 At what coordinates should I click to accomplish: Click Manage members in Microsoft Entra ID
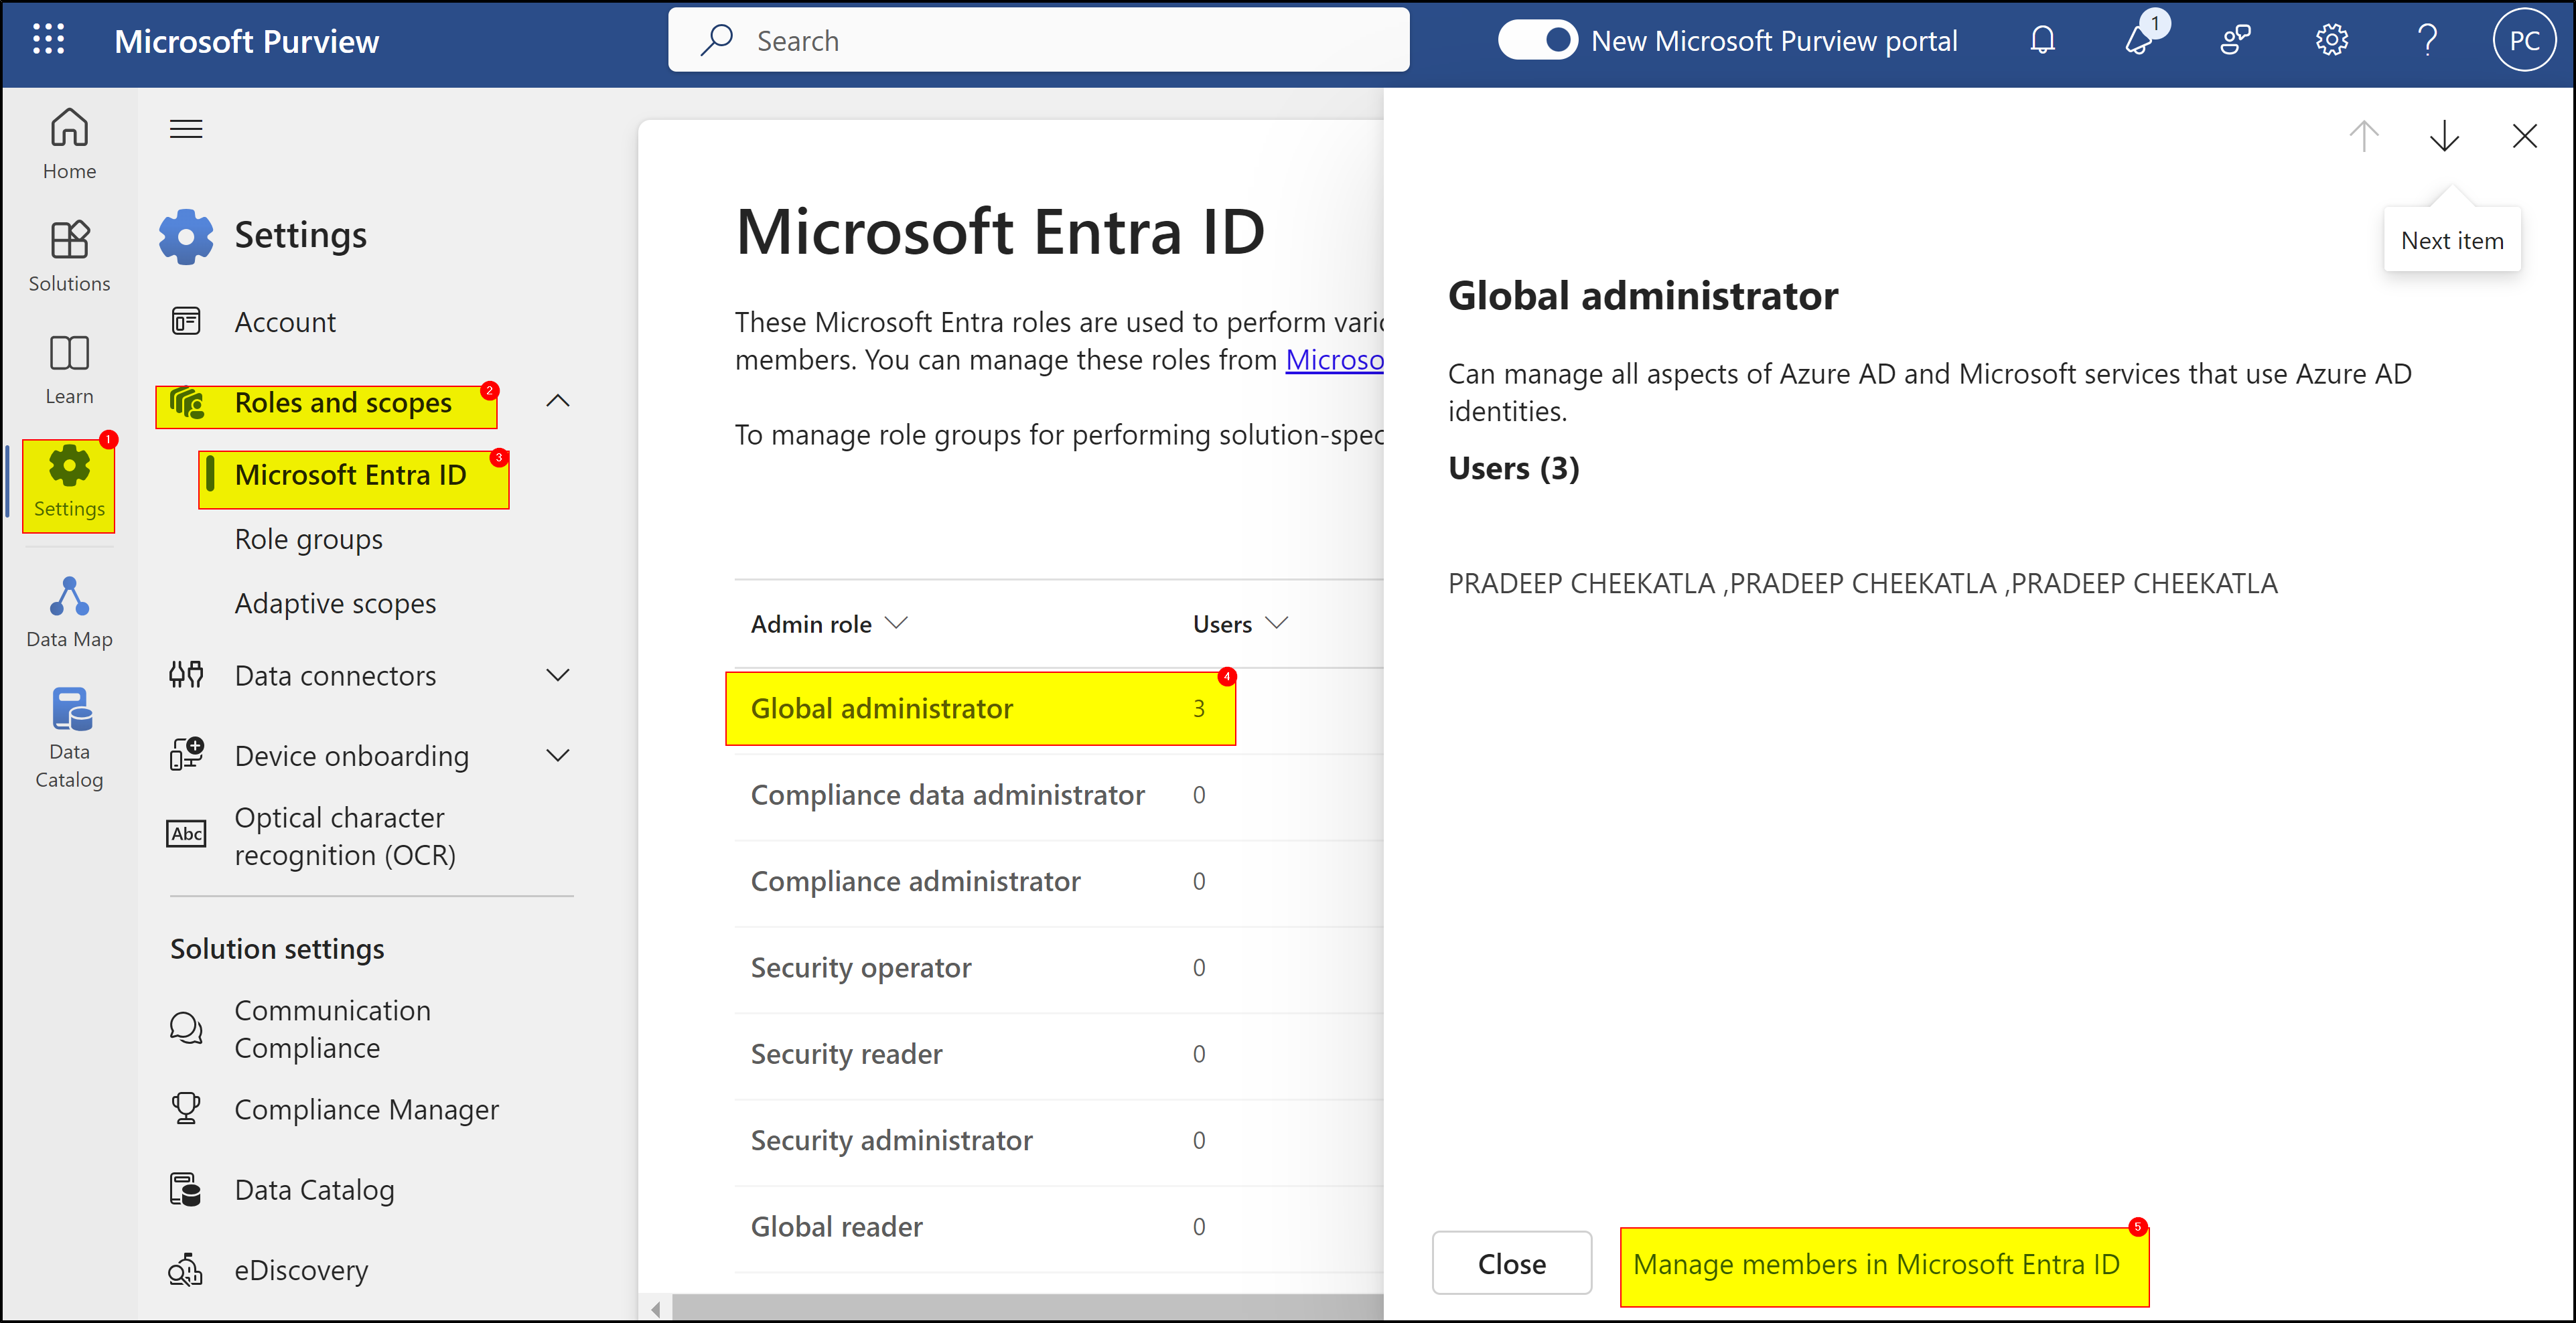[x=1877, y=1263]
